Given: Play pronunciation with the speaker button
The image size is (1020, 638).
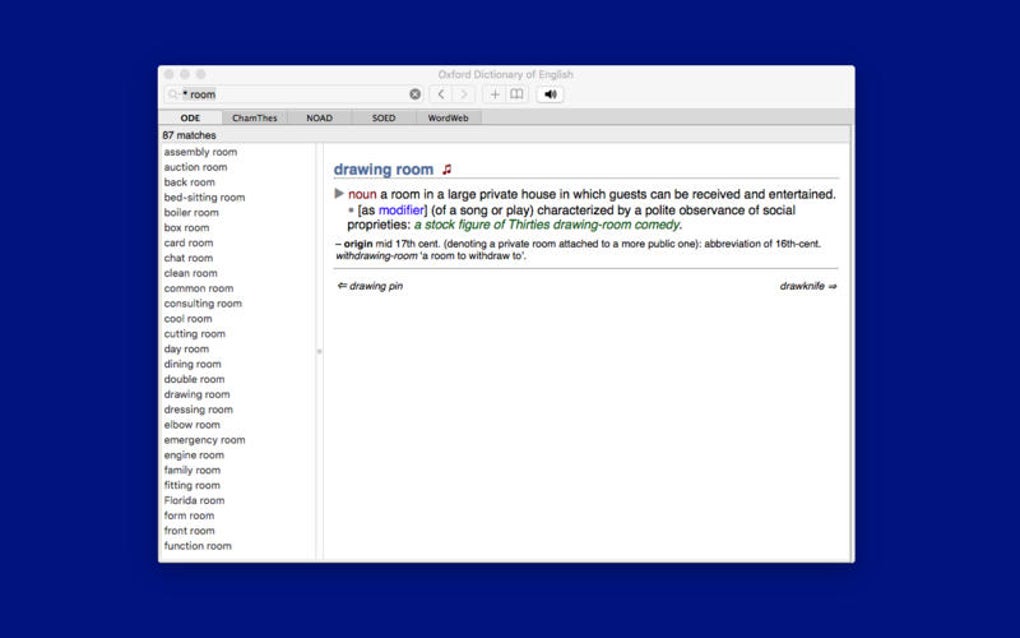Looking at the screenshot, I should (550, 94).
